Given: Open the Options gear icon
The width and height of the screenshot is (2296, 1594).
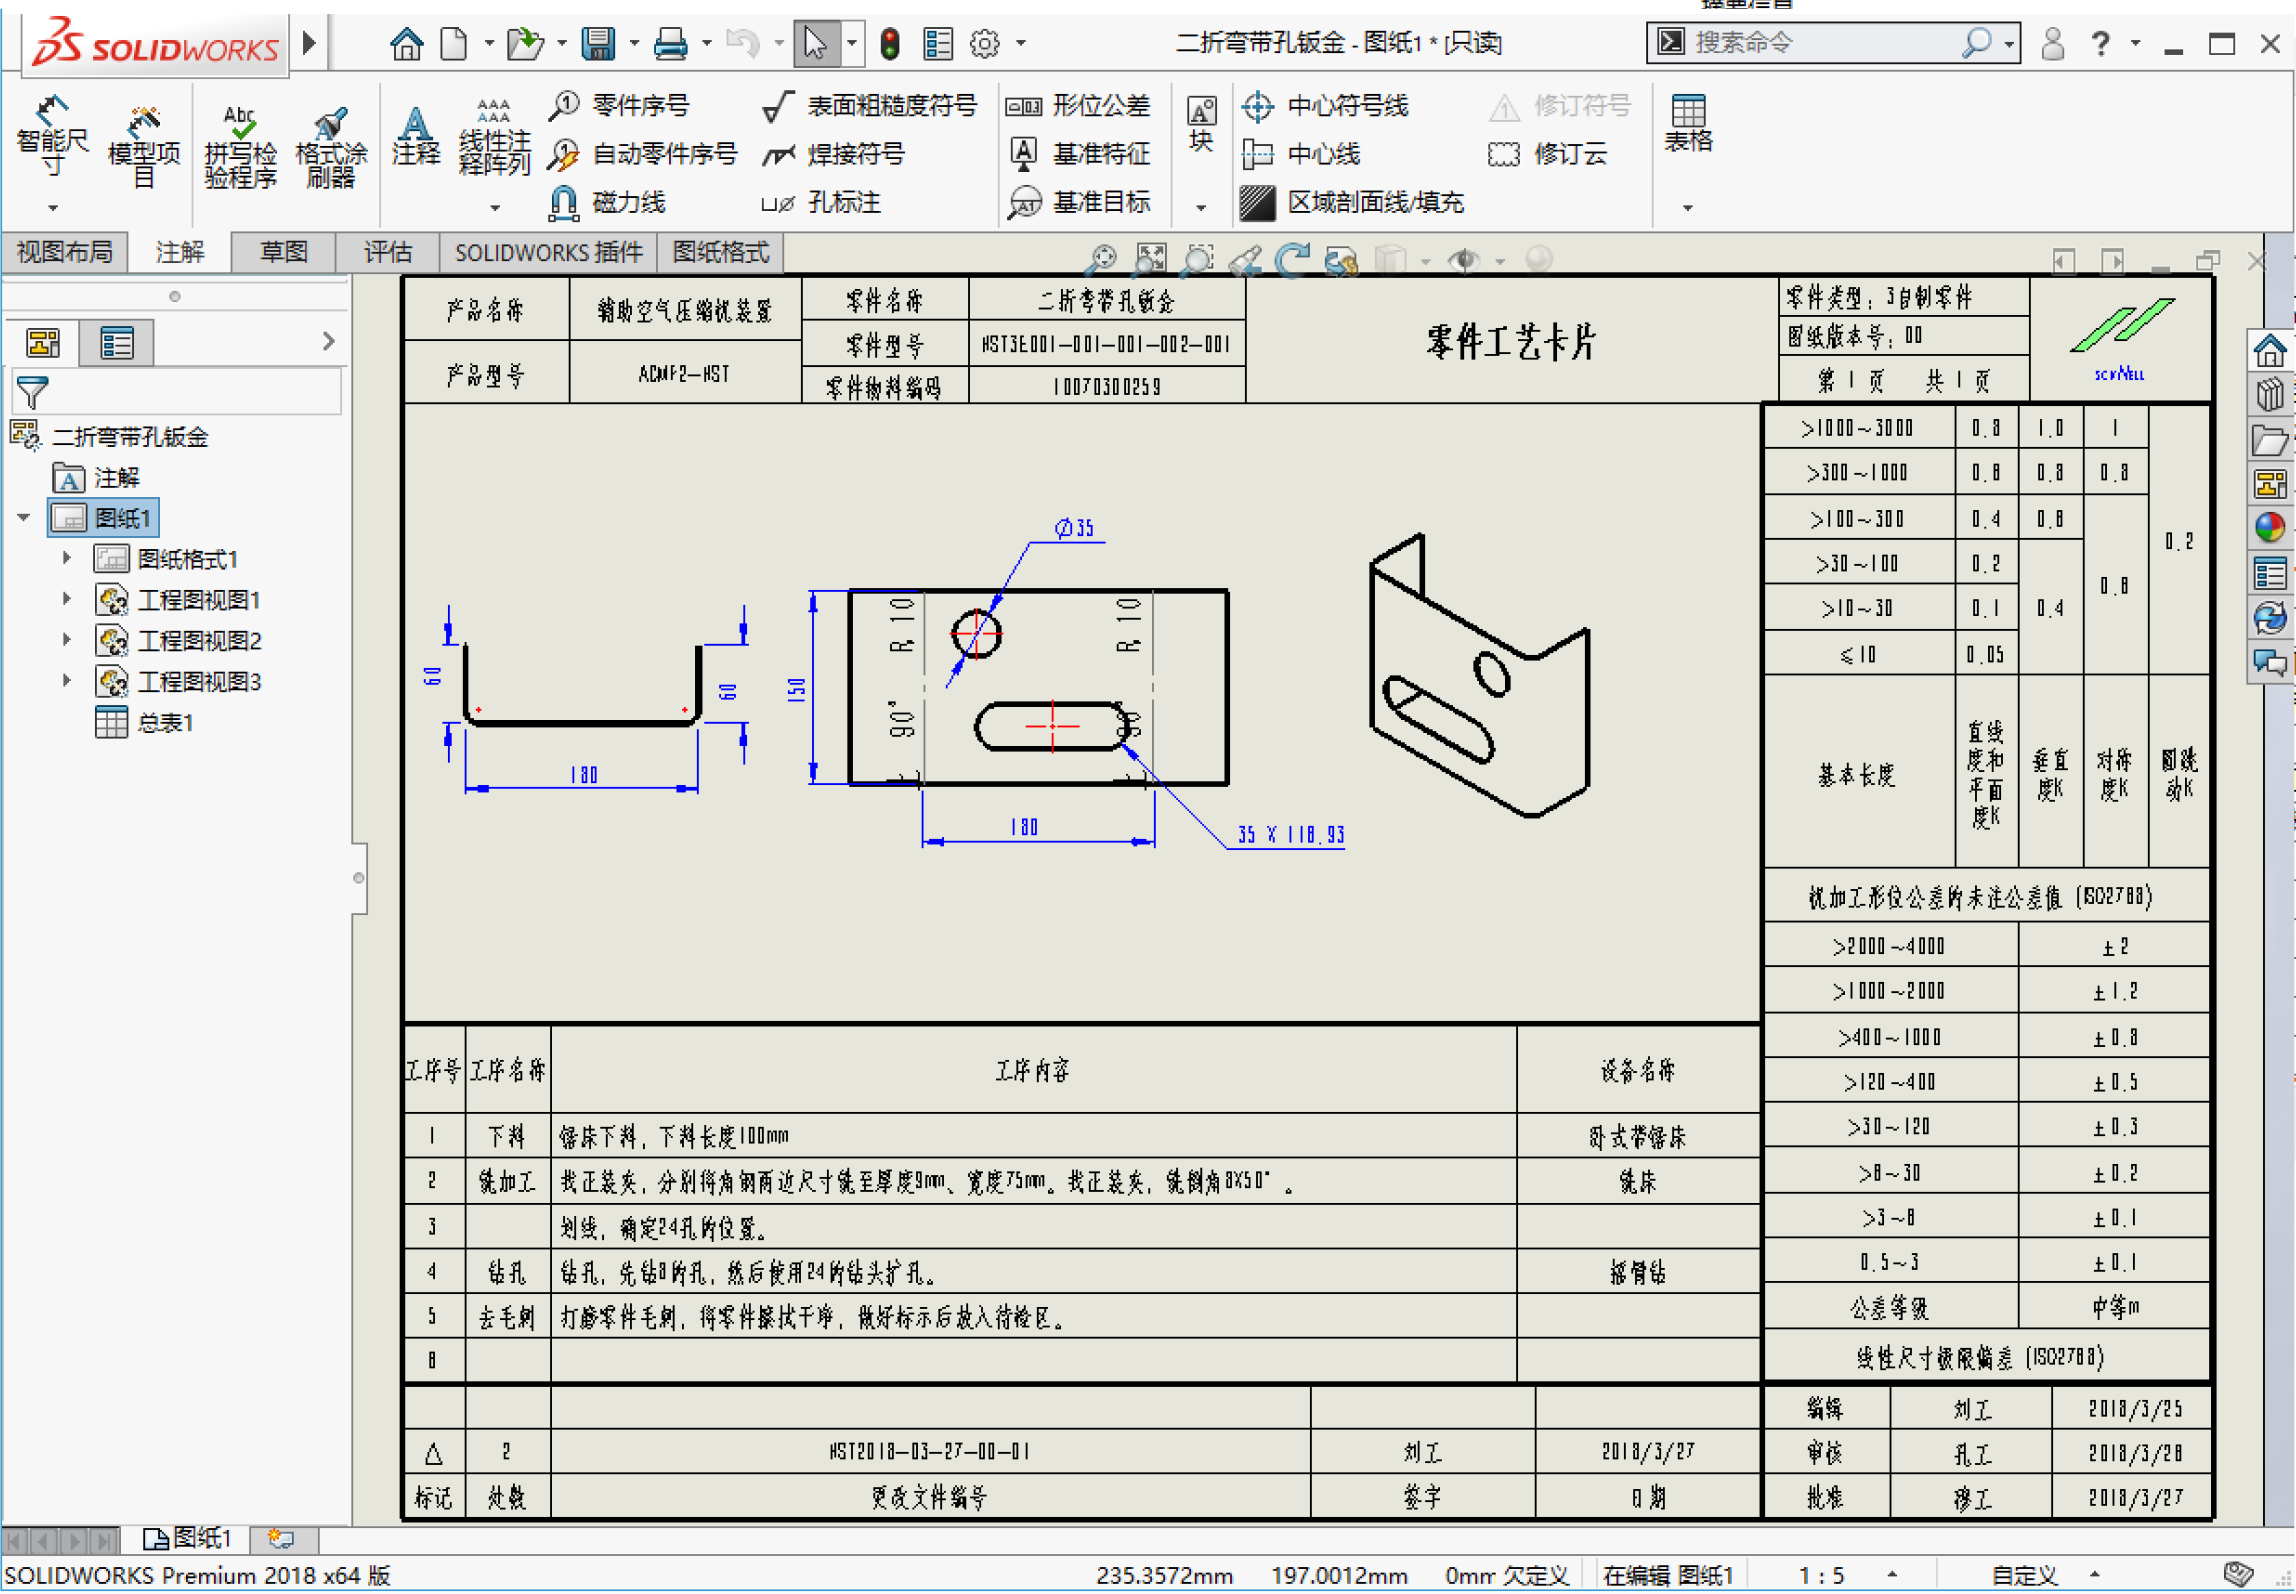Looking at the screenshot, I should point(985,43).
